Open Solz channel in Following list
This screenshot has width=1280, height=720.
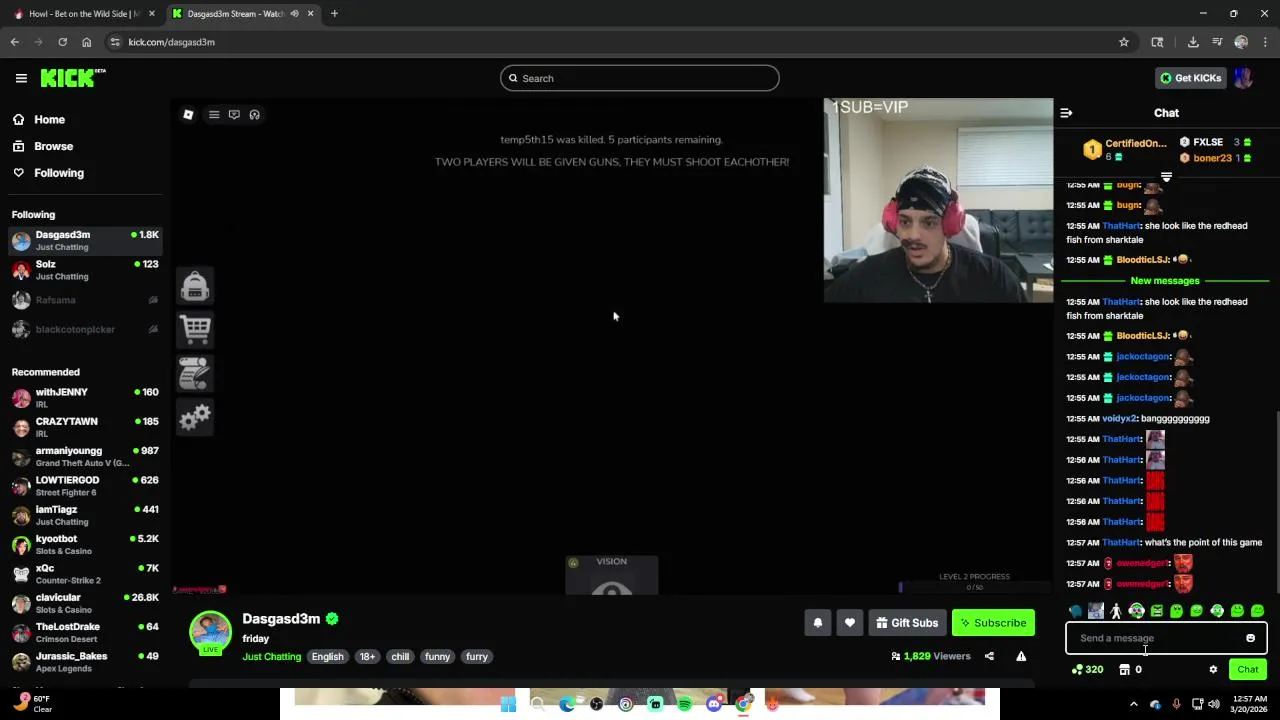coord(85,270)
